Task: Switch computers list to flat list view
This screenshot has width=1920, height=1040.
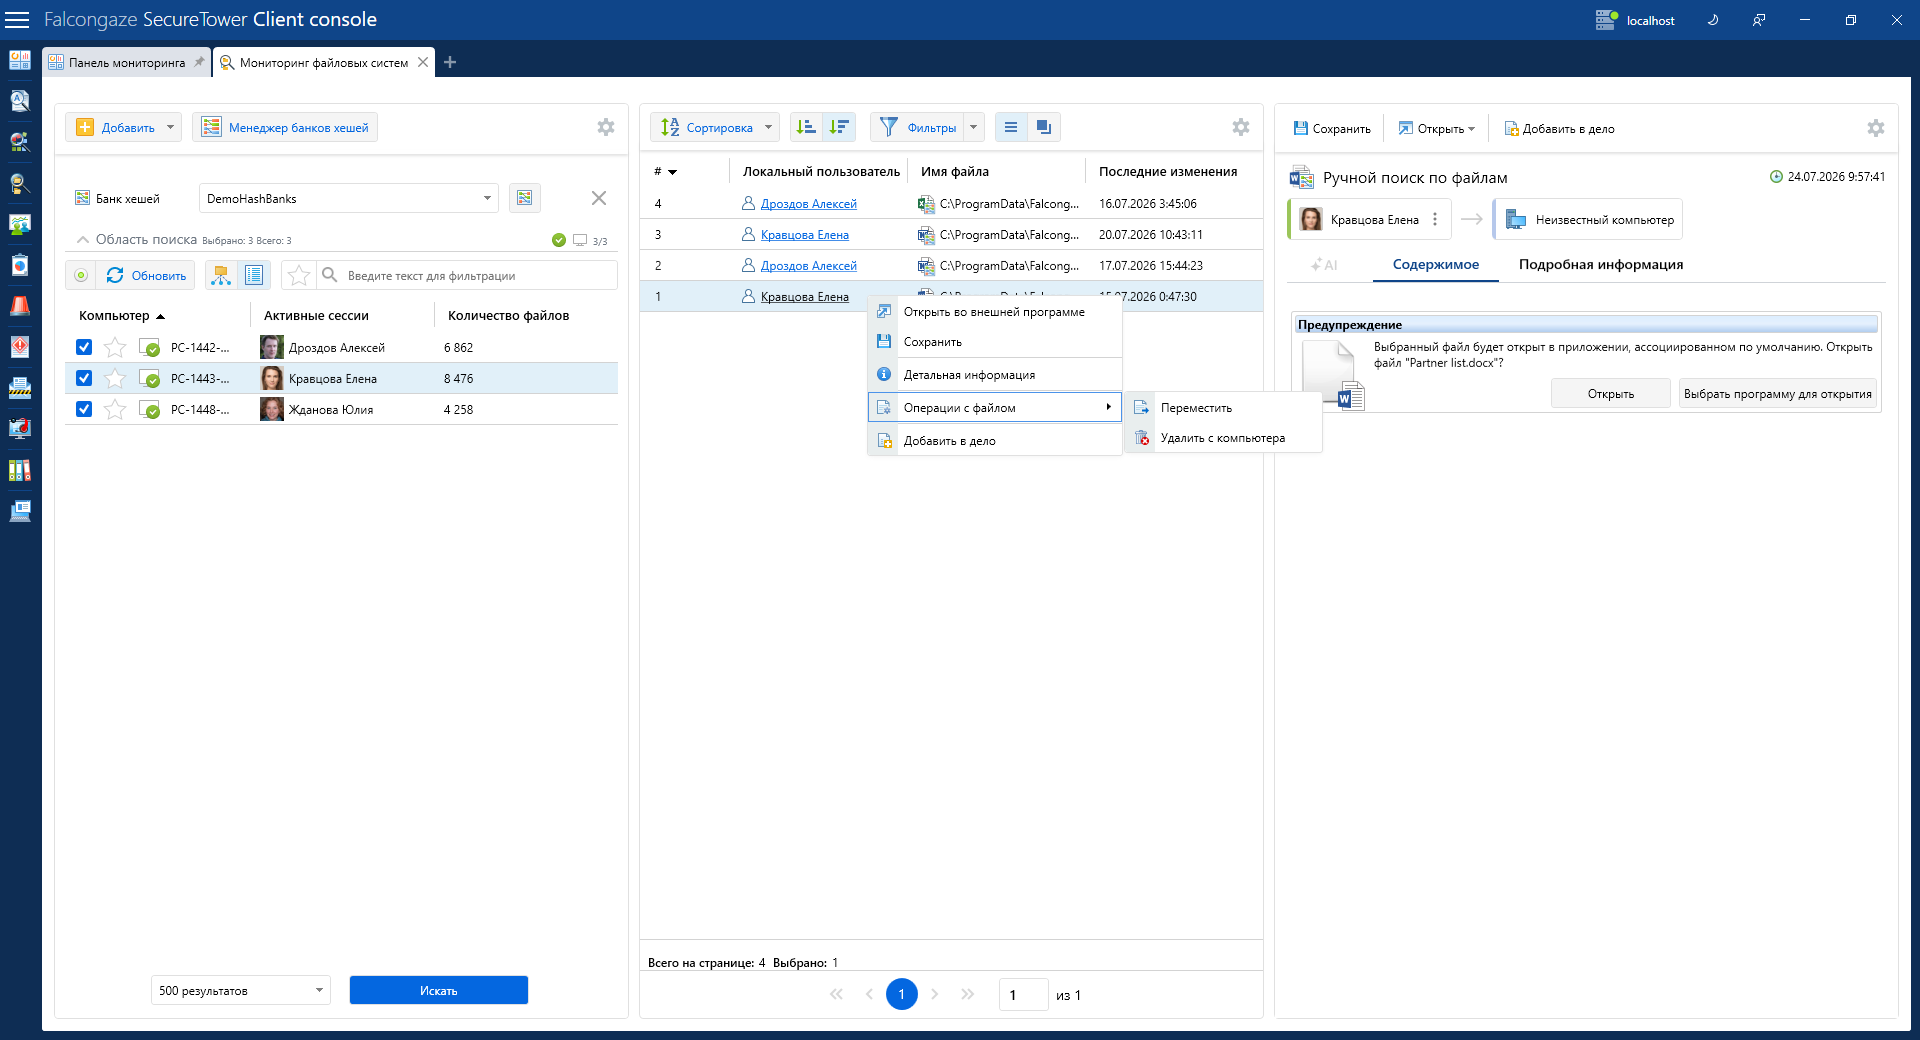Action: (x=254, y=275)
